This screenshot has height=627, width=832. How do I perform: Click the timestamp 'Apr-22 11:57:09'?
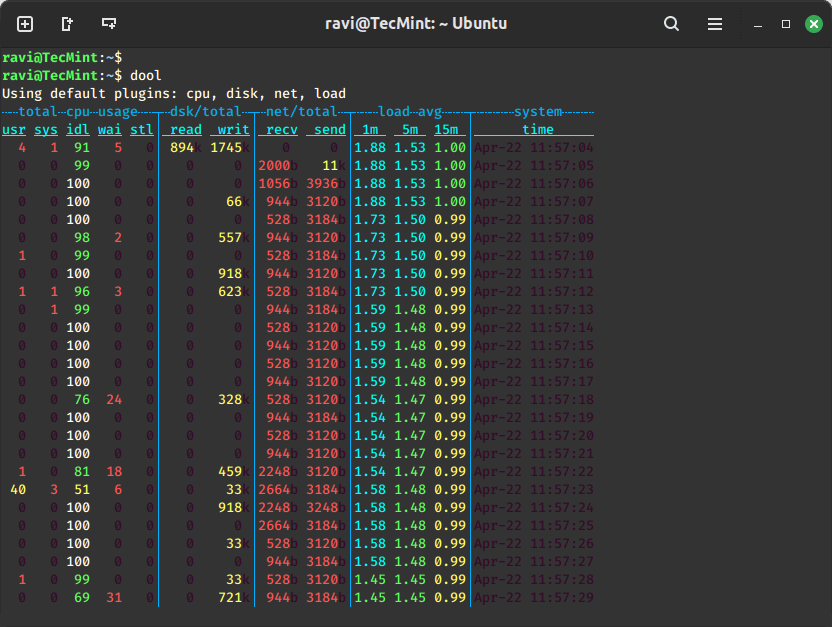point(533,238)
